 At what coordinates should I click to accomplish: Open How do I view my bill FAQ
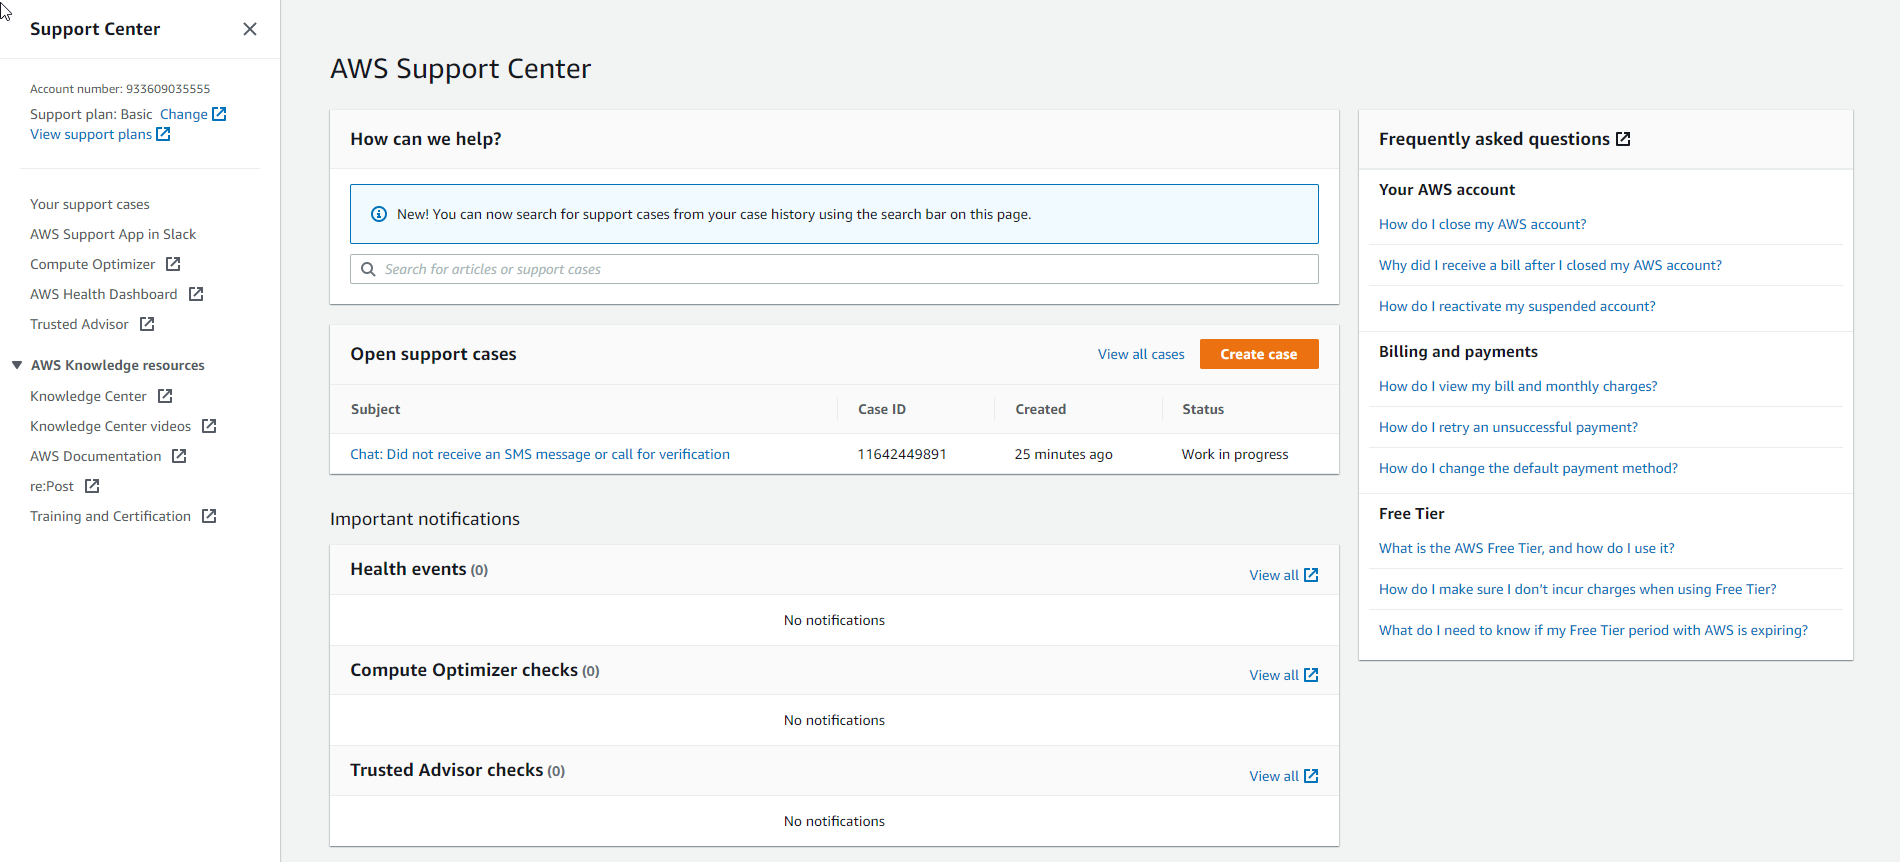[x=1518, y=386]
